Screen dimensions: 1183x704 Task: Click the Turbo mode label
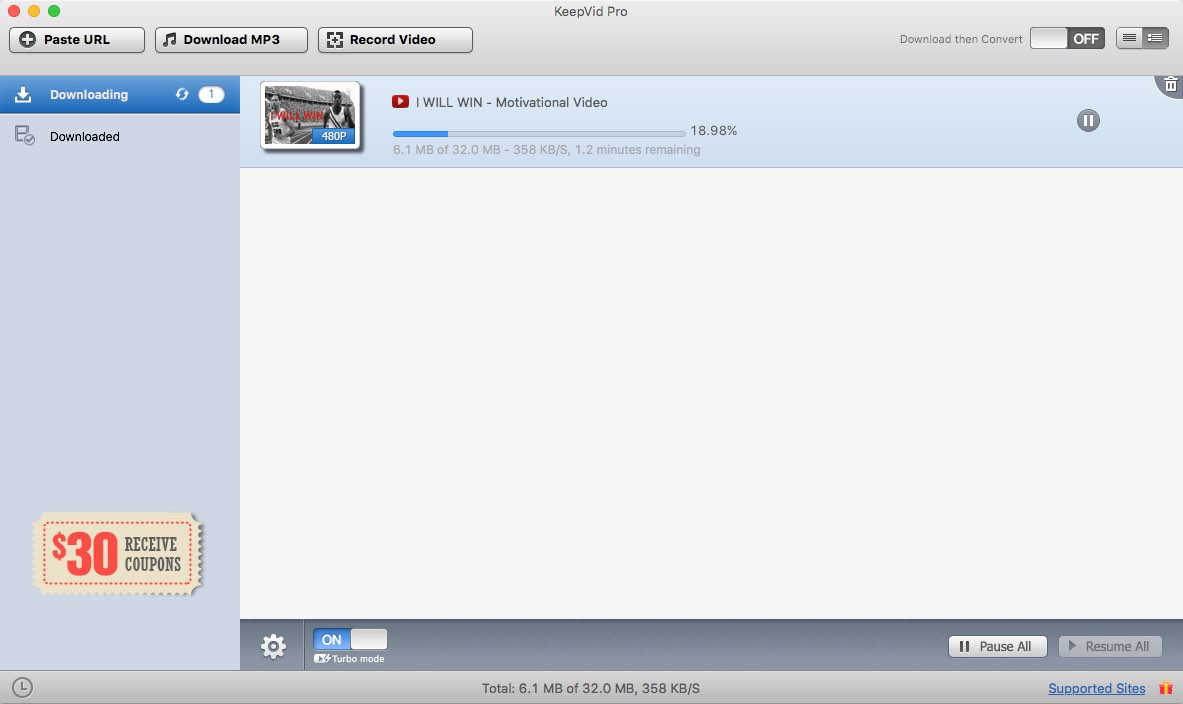click(358, 659)
